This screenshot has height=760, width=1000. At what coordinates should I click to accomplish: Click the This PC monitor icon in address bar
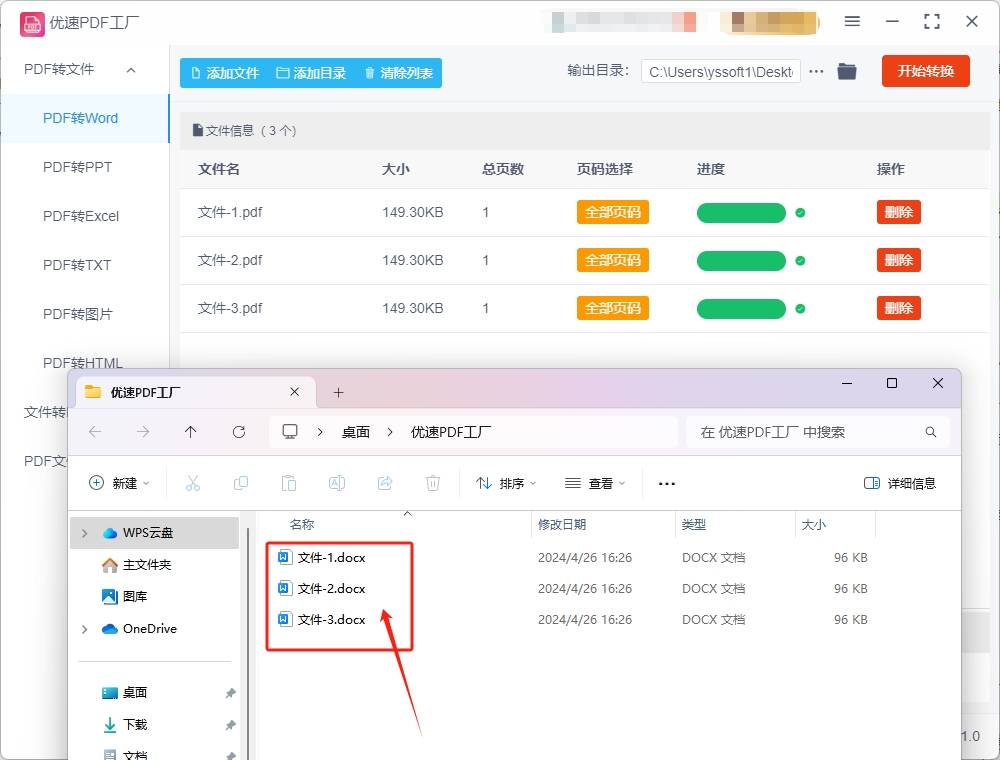coord(290,432)
